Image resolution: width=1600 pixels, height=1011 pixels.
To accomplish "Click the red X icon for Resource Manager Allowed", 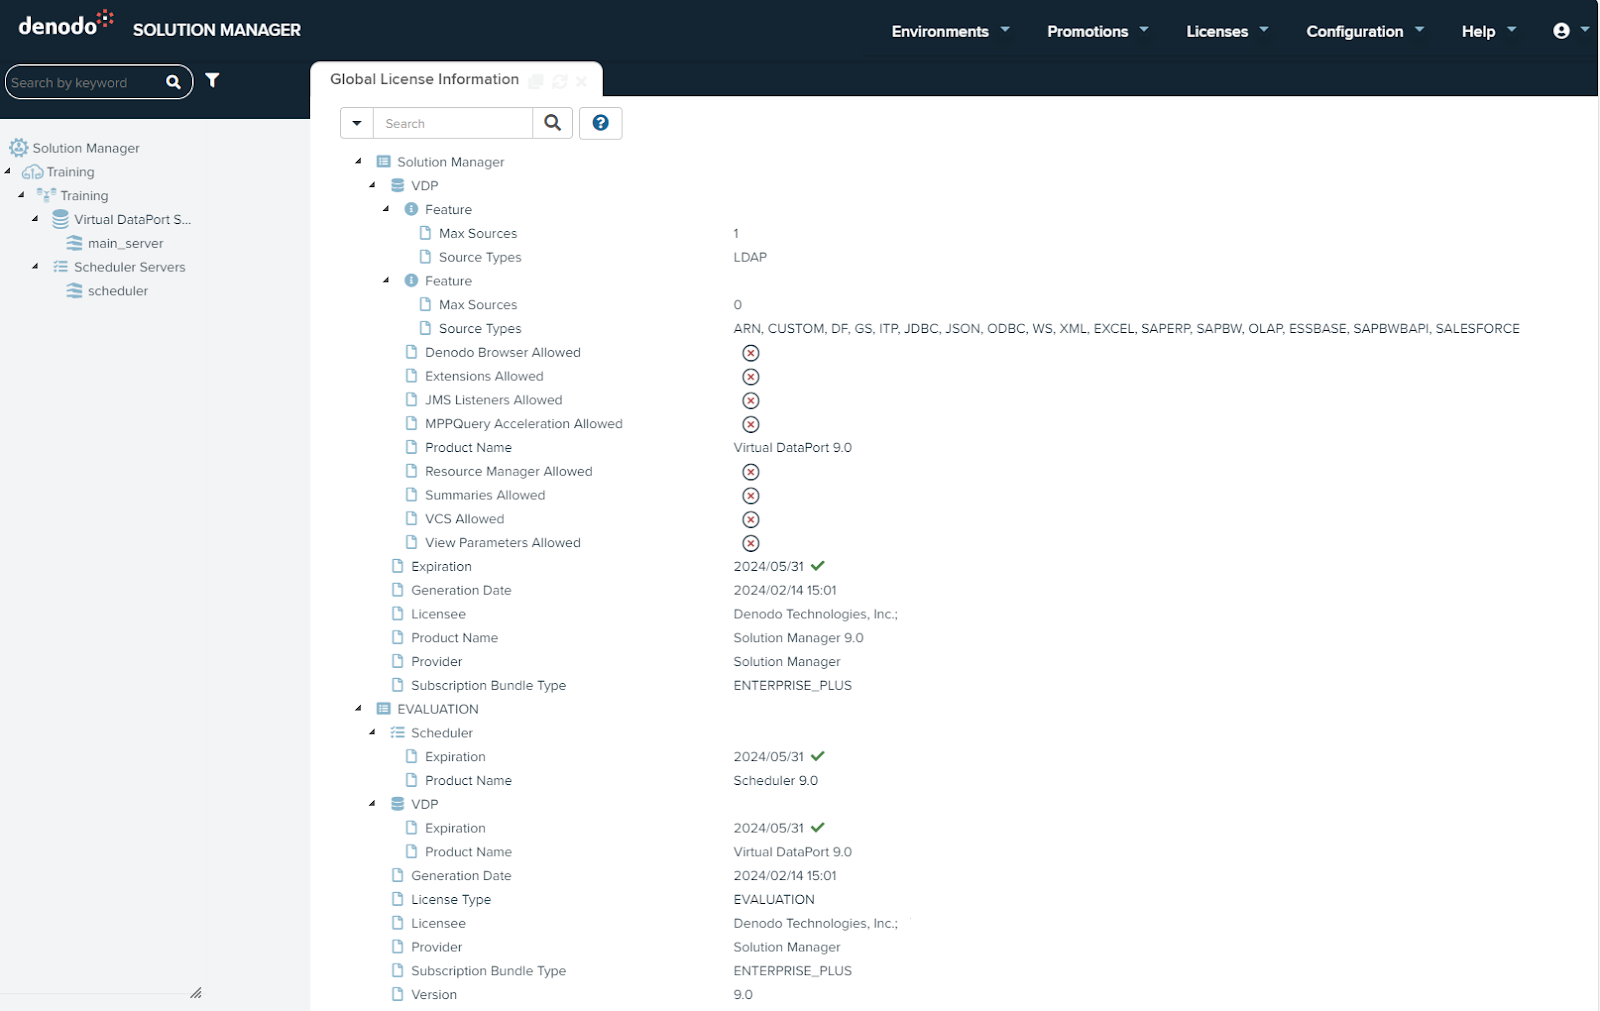I will click(751, 472).
